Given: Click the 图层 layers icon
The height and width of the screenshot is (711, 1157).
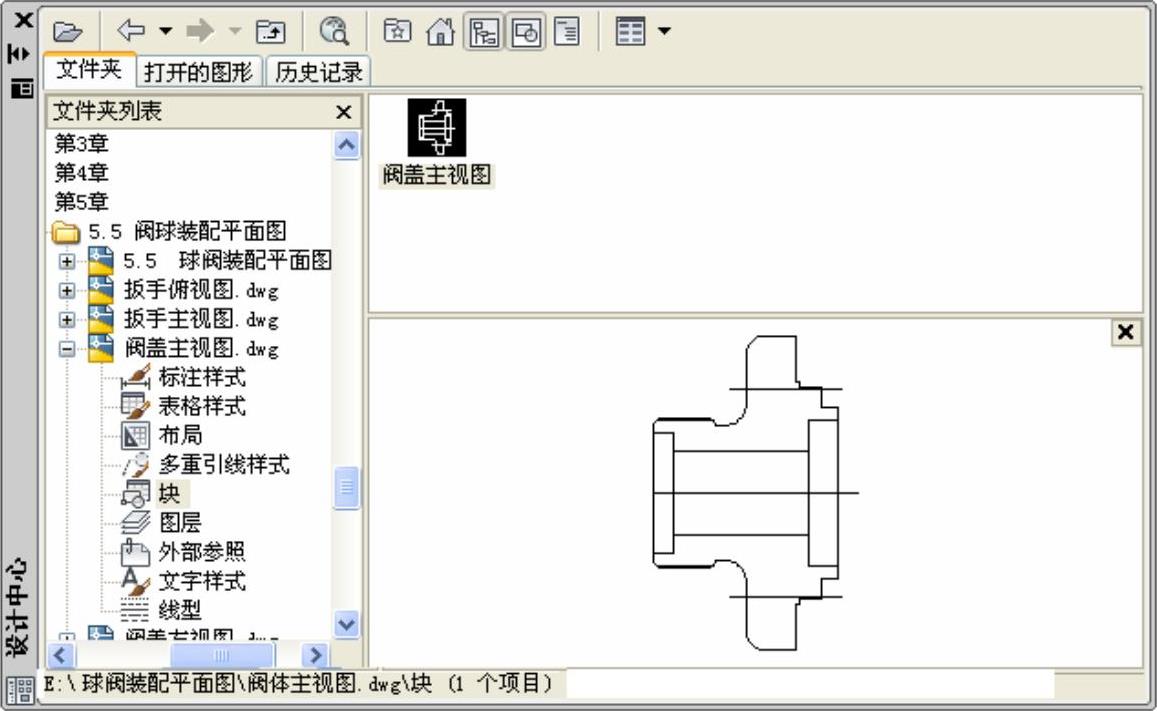Looking at the screenshot, I should click(x=135, y=522).
